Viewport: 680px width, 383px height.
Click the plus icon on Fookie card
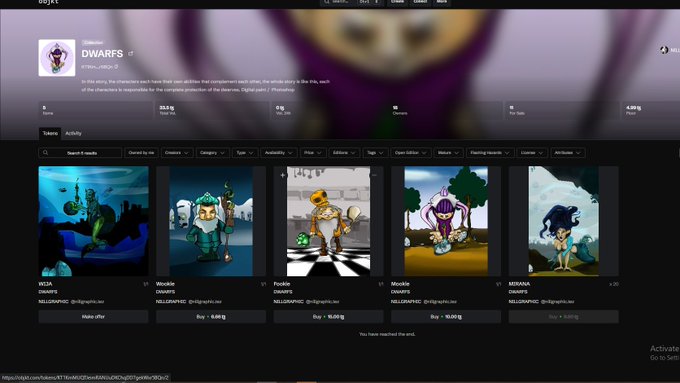click(x=283, y=175)
